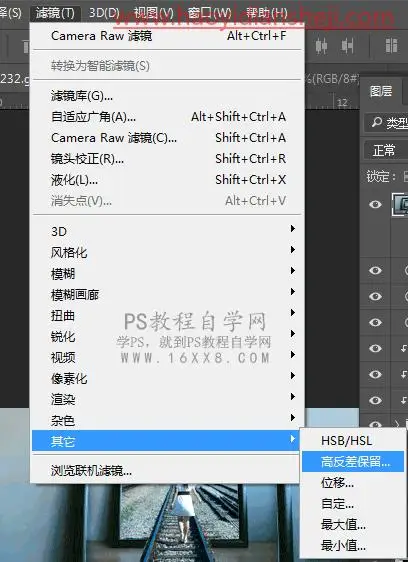This screenshot has width=408, height=562.
Task: Choose Camera Raw 滤镜 with Alt+Ctrl+F shortcut
Action: (x=167, y=35)
